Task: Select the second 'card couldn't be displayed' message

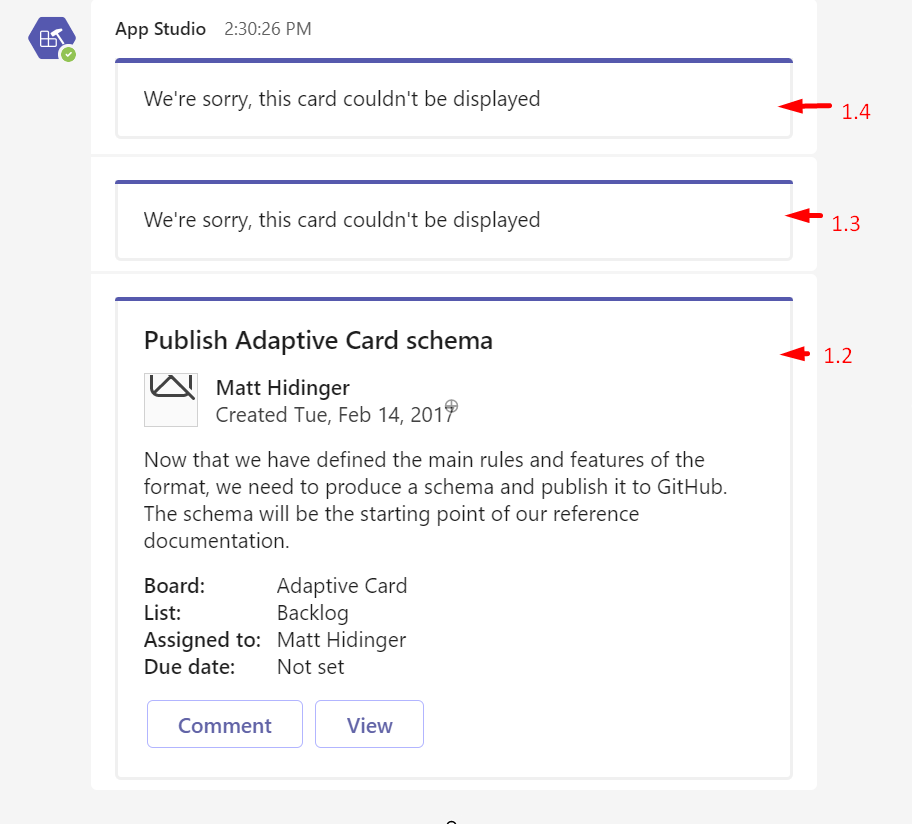Action: 340,219
